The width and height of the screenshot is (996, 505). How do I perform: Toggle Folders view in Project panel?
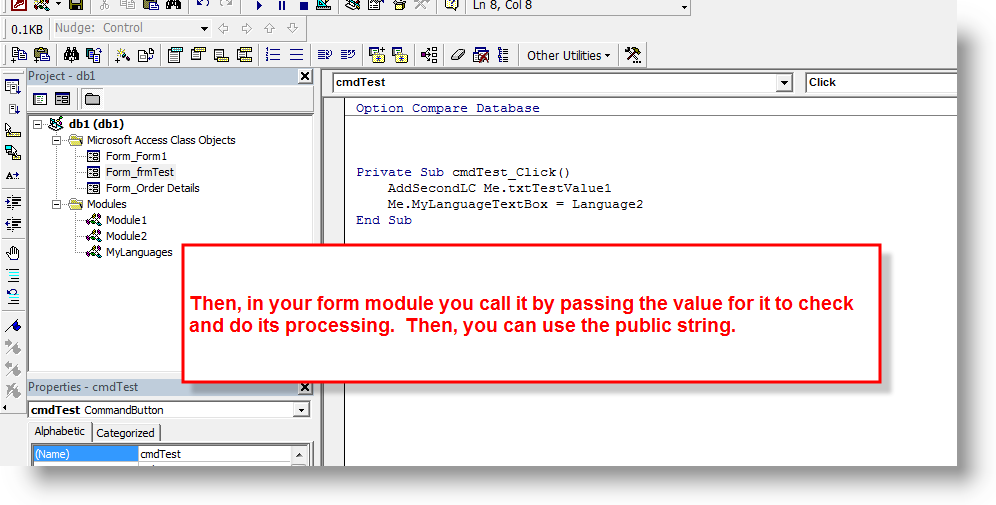[x=92, y=99]
